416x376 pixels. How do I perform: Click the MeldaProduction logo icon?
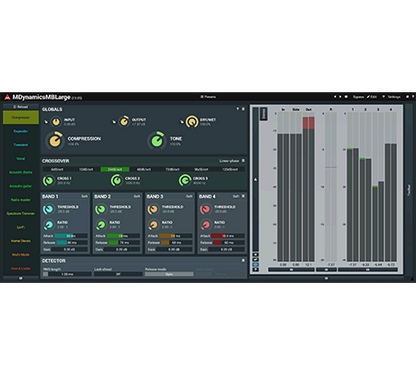tap(7, 97)
